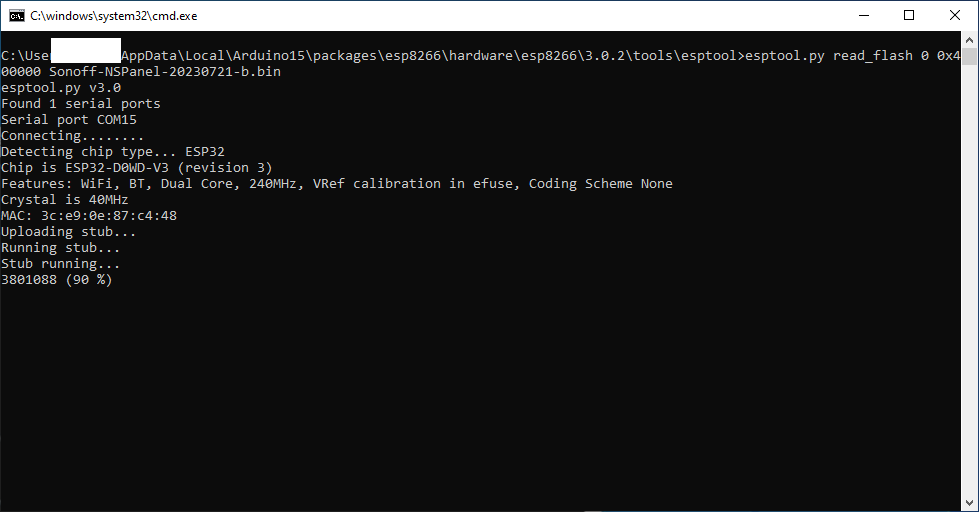Click the Coding Scheme None text

tap(601, 184)
